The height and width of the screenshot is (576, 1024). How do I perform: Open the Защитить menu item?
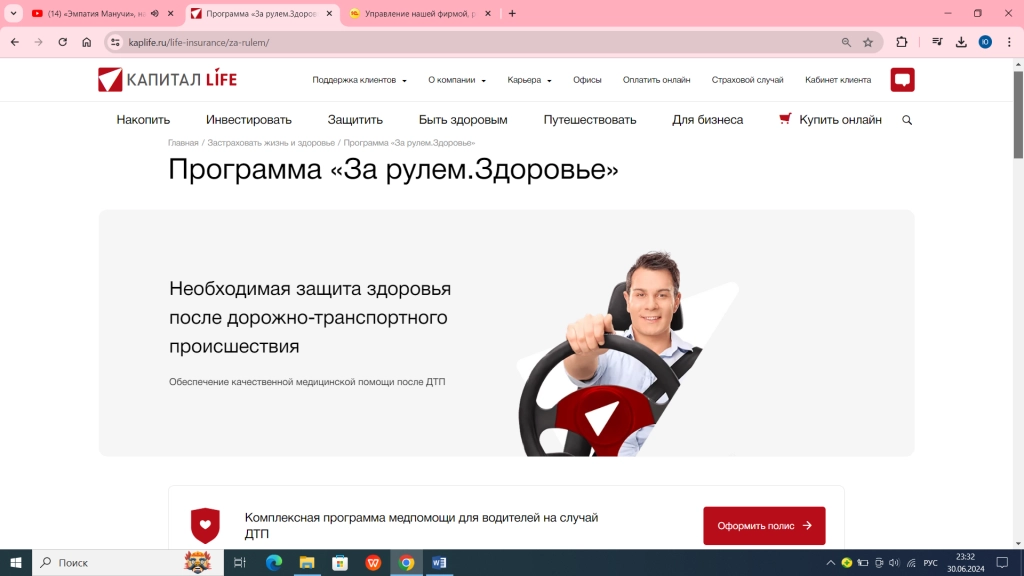pyautogui.click(x=355, y=120)
